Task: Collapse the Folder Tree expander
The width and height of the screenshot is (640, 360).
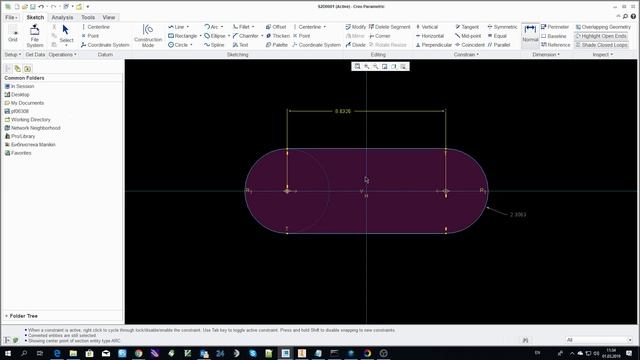Action: (7, 316)
